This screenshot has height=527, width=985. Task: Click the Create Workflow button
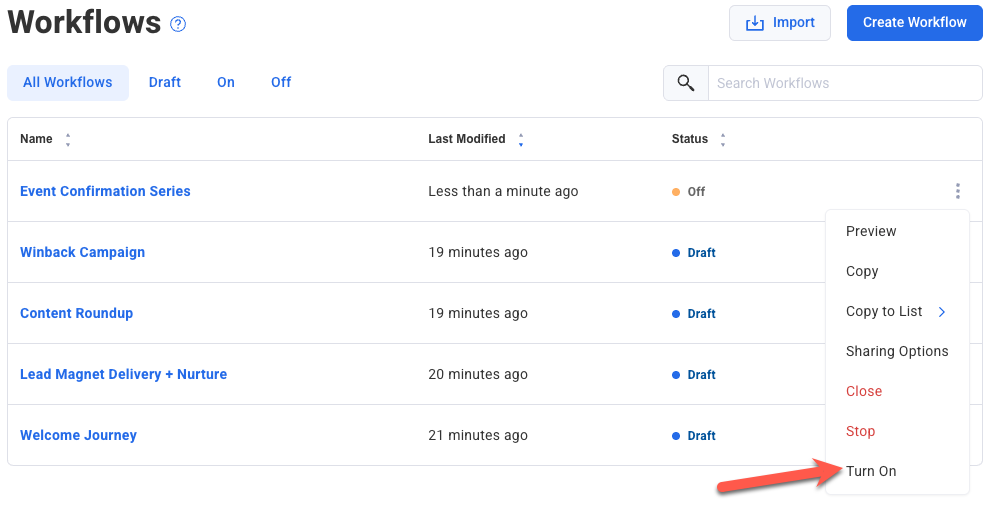(914, 23)
